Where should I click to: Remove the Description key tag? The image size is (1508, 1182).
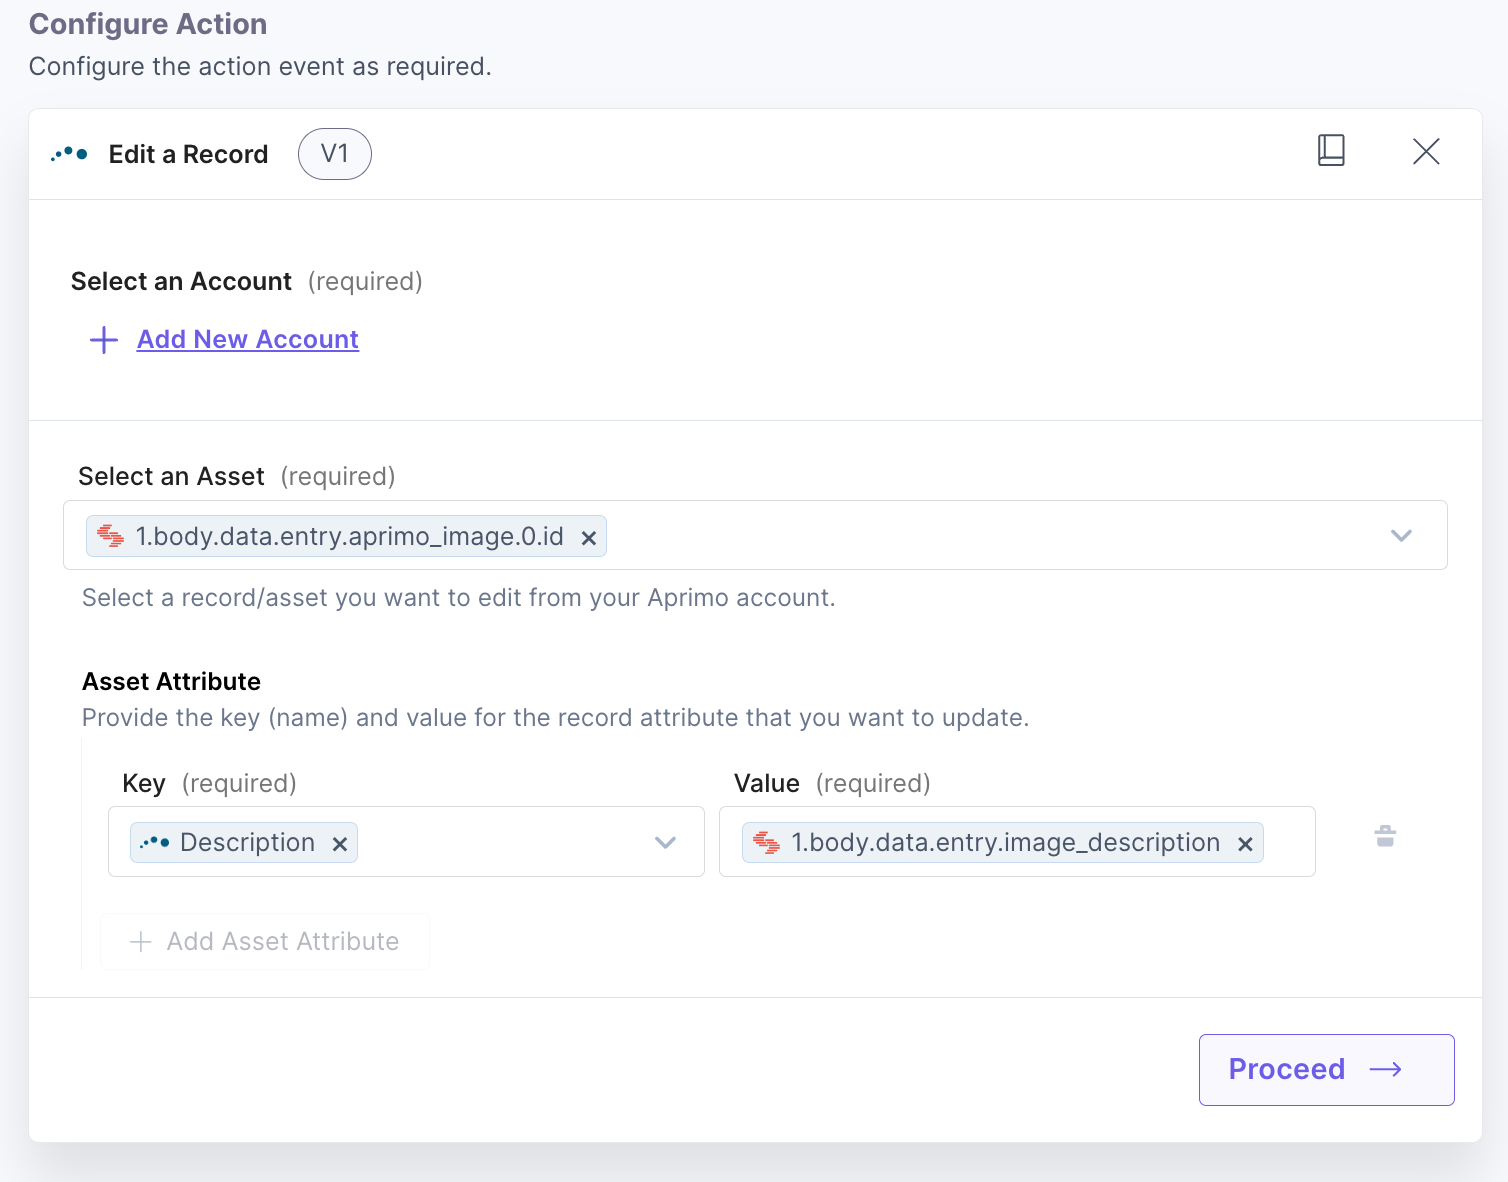[340, 844]
